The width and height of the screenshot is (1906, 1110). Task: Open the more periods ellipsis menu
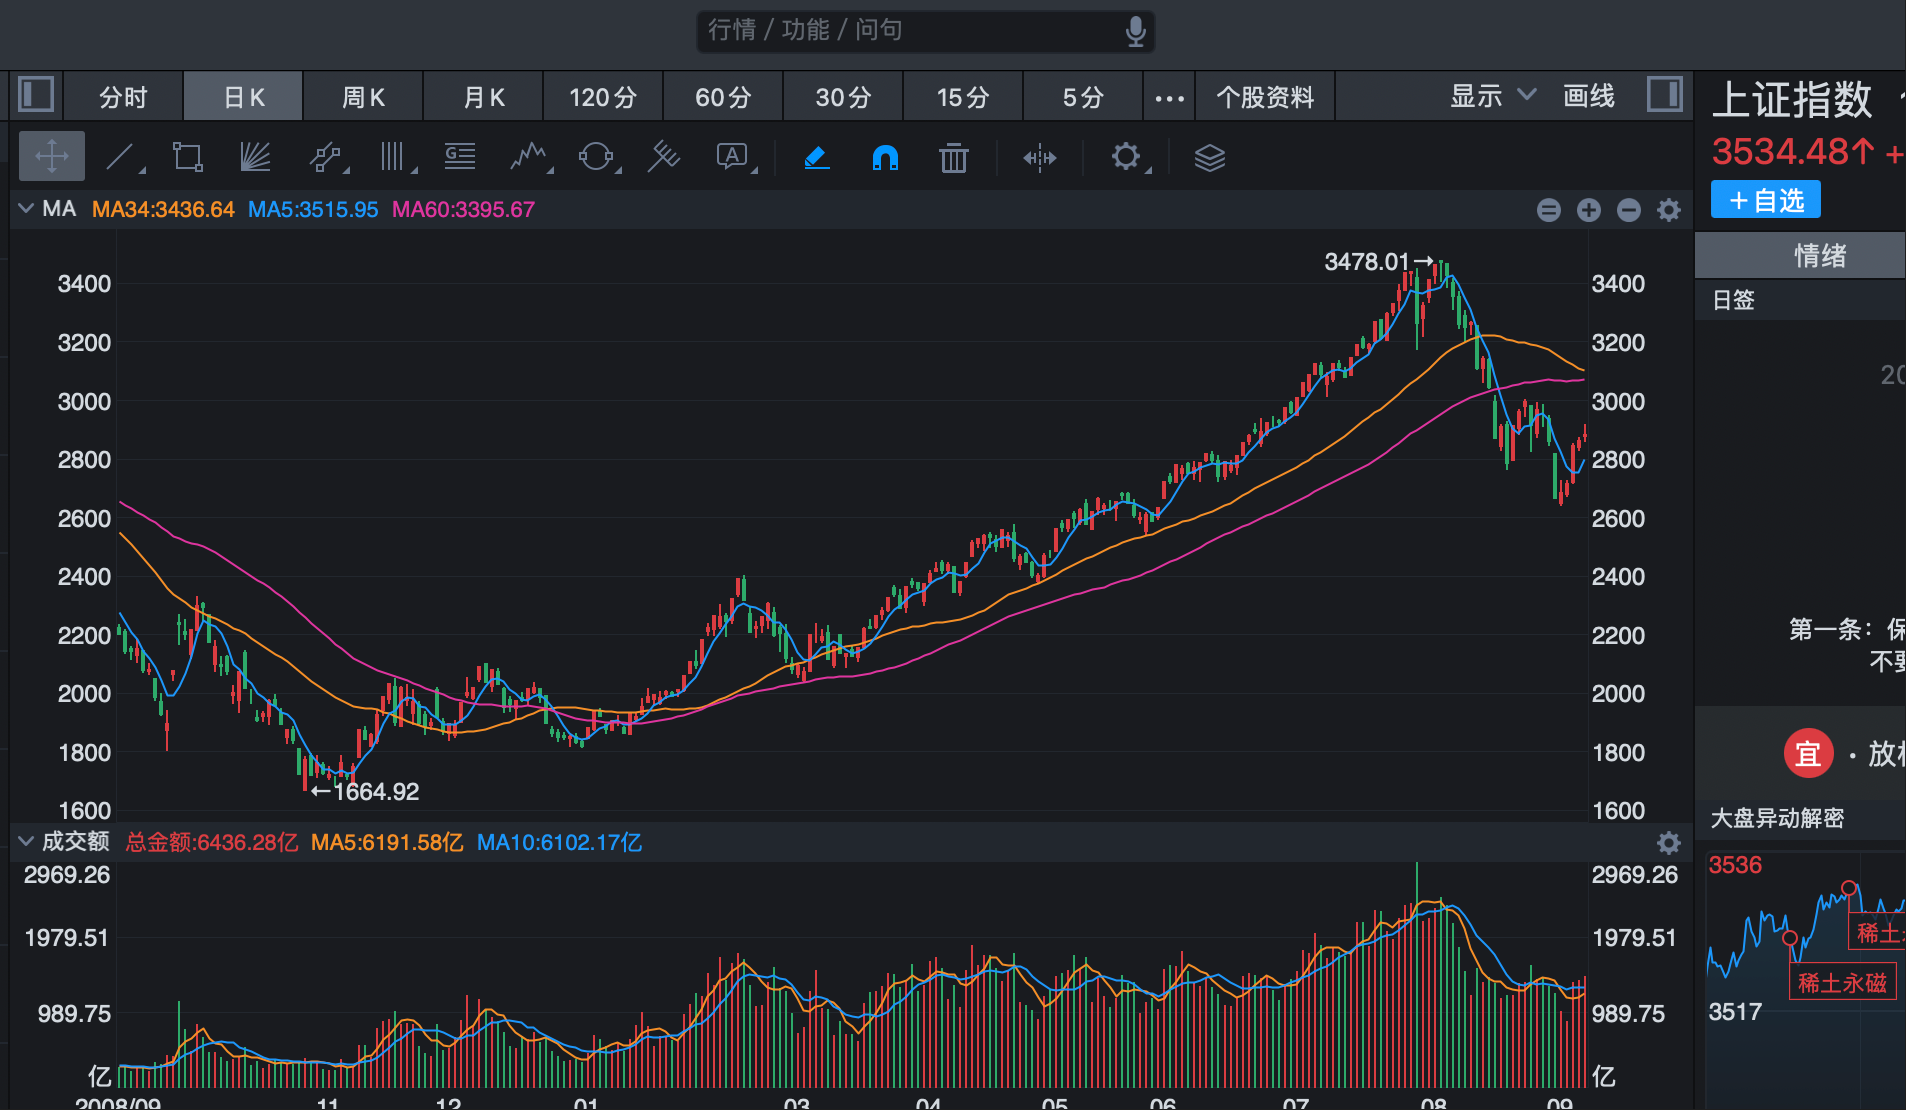pyautogui.click(x=1169, y=98)
